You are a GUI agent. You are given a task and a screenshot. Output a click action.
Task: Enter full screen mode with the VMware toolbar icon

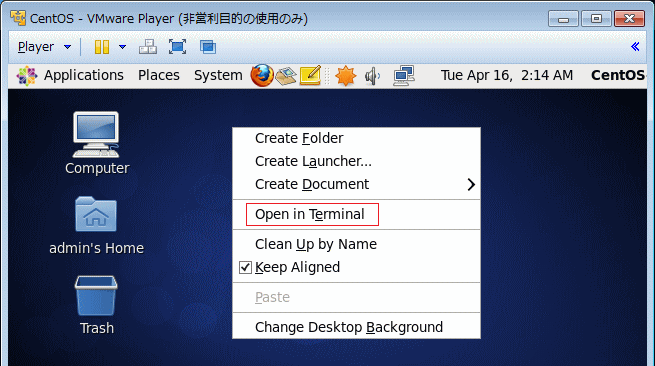click(x=178, y=47)
